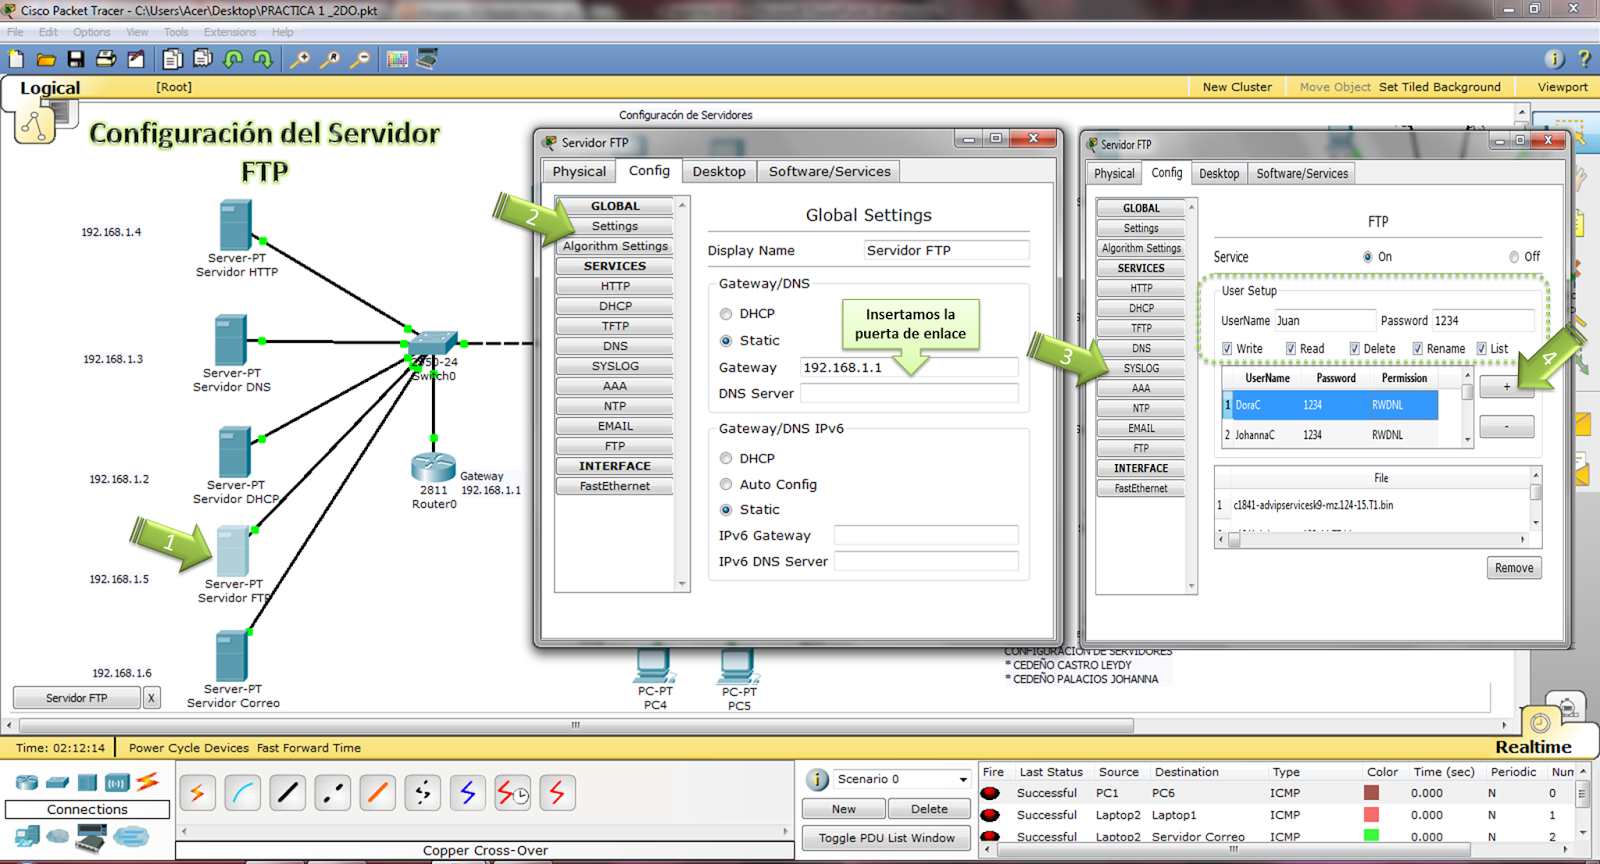Toggle the Rename permission checkbox
This screenshot has height=864, width=1600.
click(x=1418, y=349)
